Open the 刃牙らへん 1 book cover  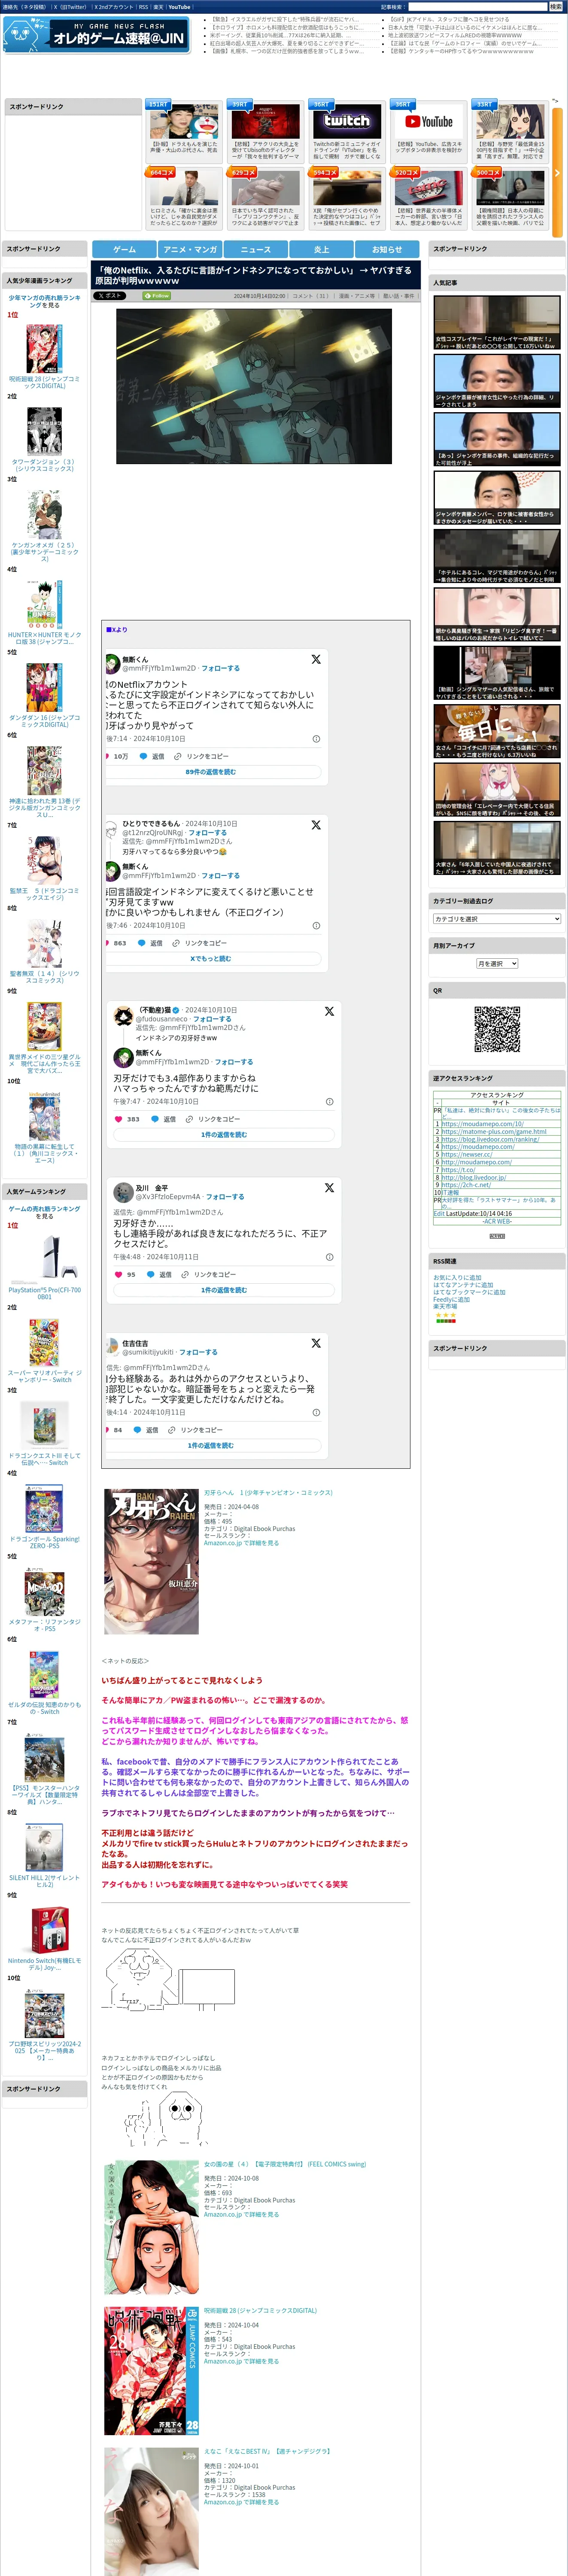coord(151,1562)
